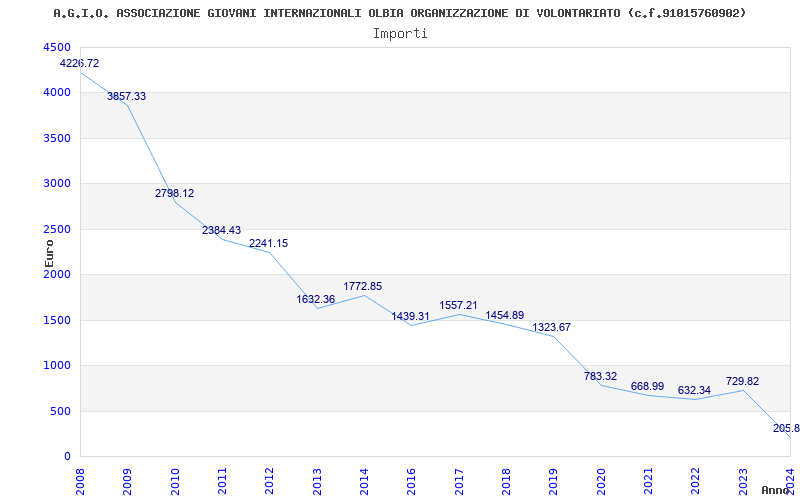This screenshot has width=800, height=500.
Task: Click the 2019 x-axis year label
Action: tap(554, 482)
